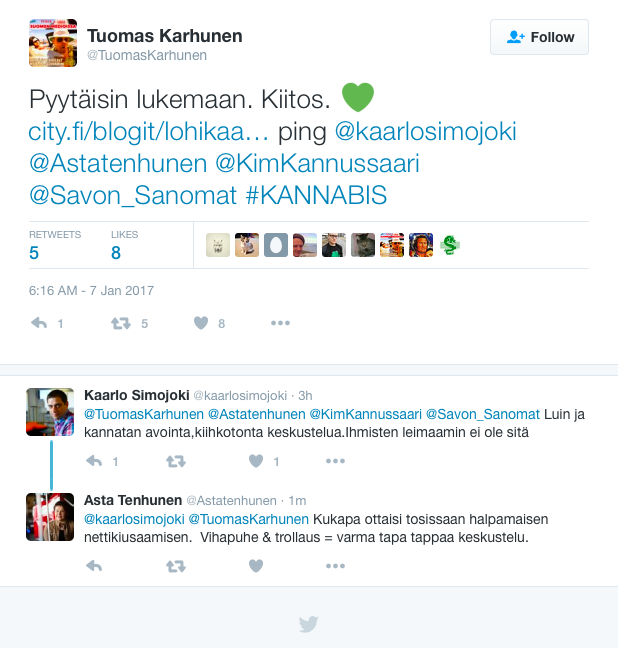
Task: Open more options on Asta Tenhunen's reply
Action: [x=335, y=566]
